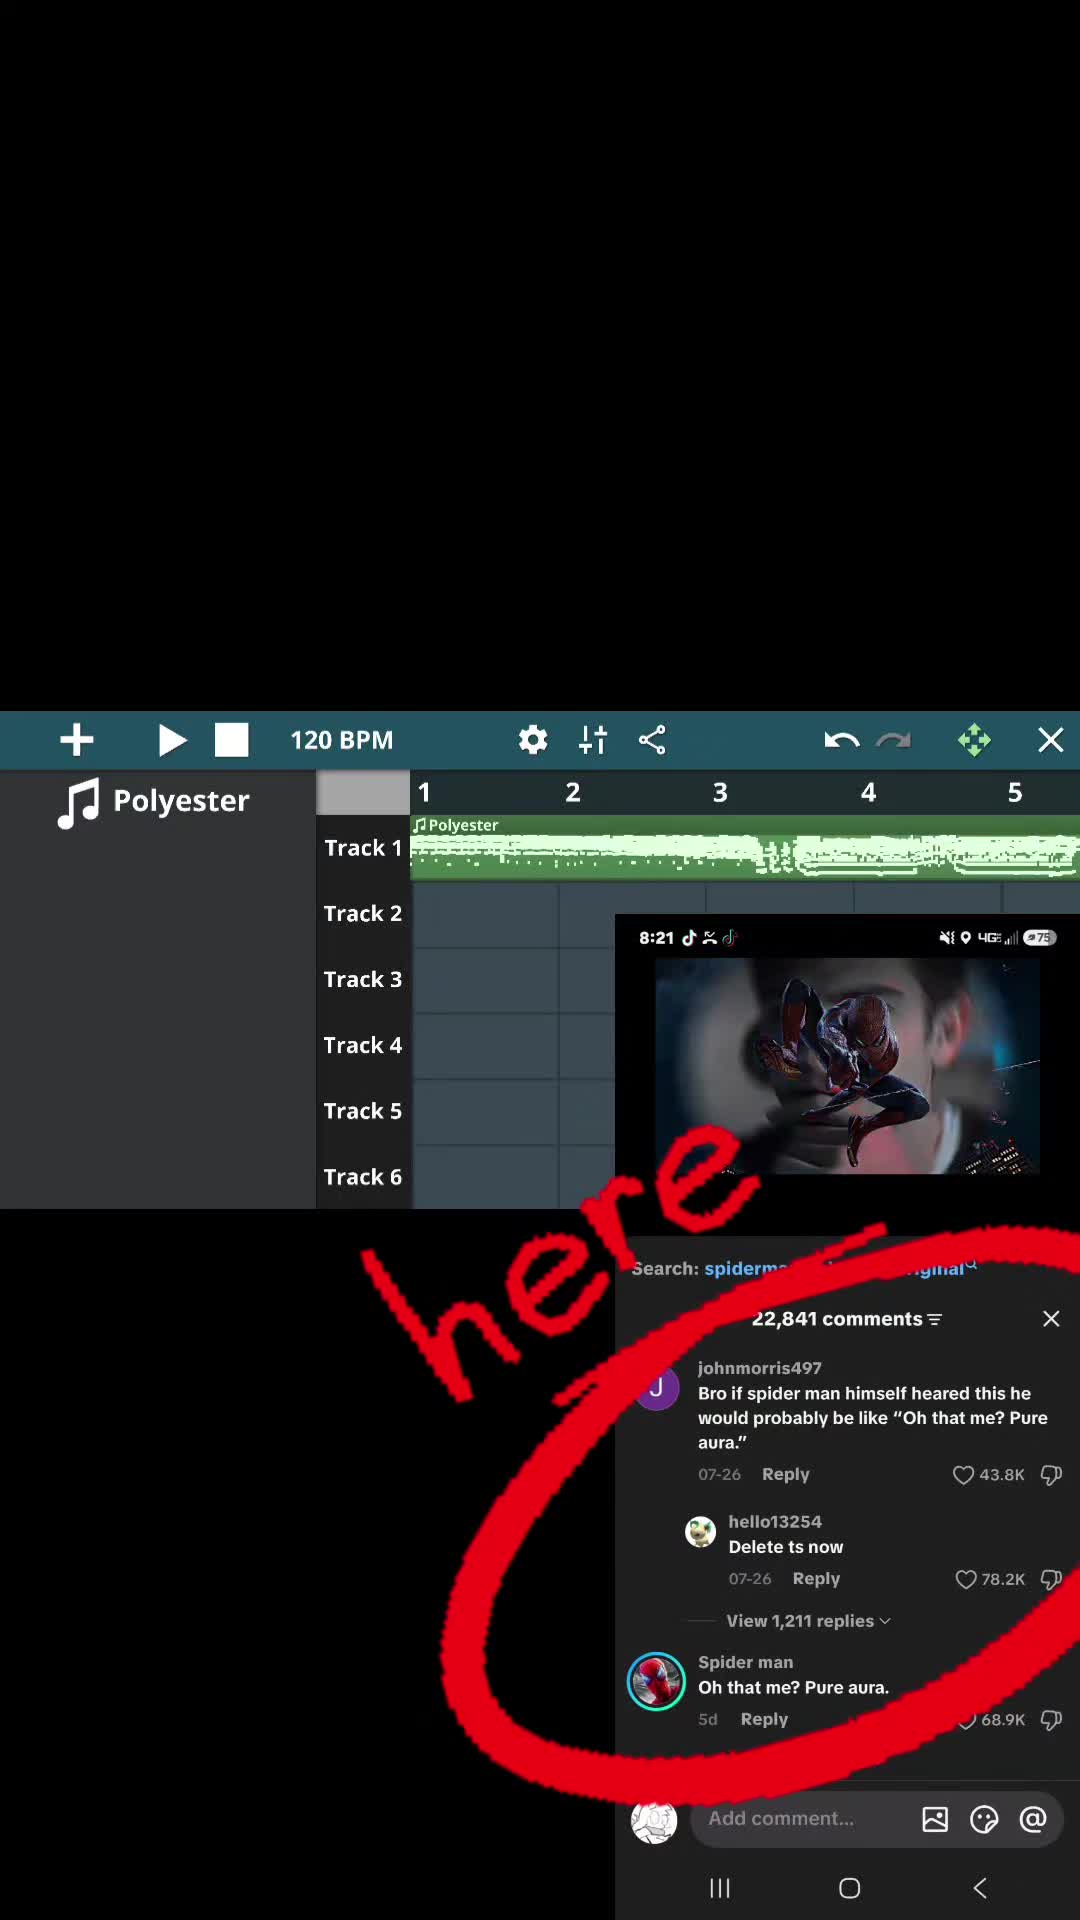Attach an image to the comment
The width and height of the screenshot is (1080, 1920).
tap(935, 1819)
